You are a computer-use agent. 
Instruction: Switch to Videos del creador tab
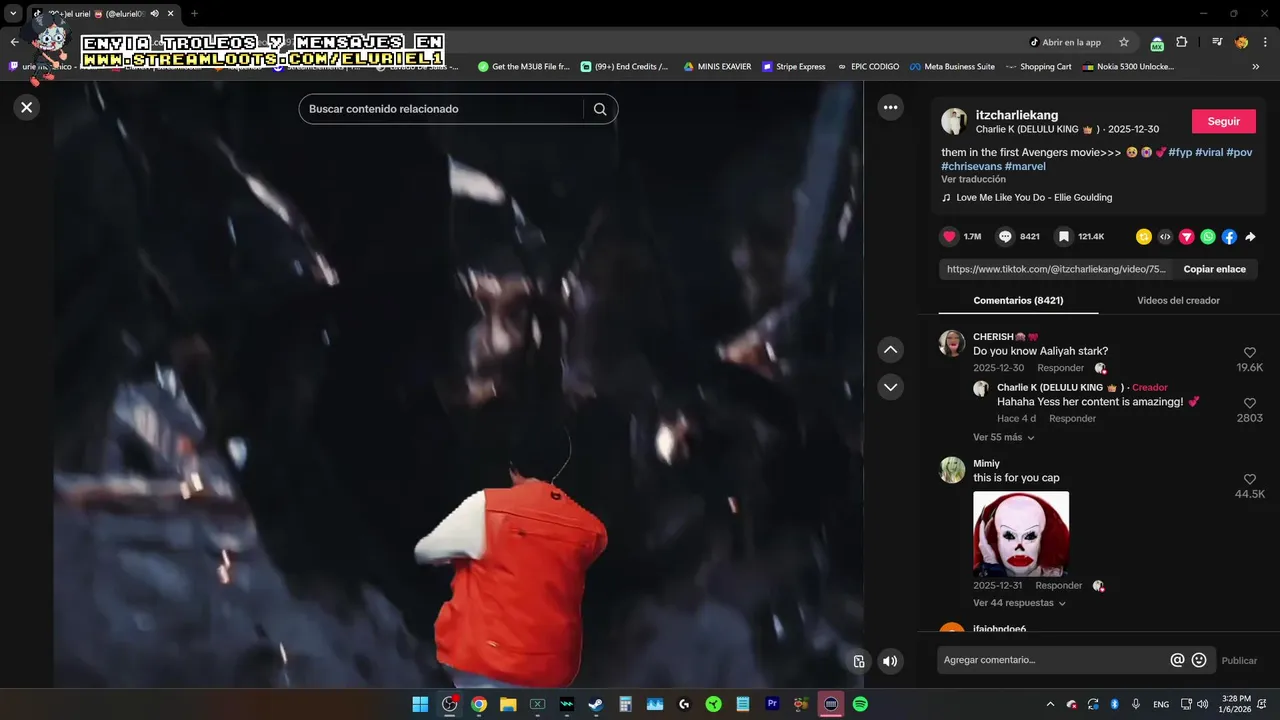[1178, 300]
